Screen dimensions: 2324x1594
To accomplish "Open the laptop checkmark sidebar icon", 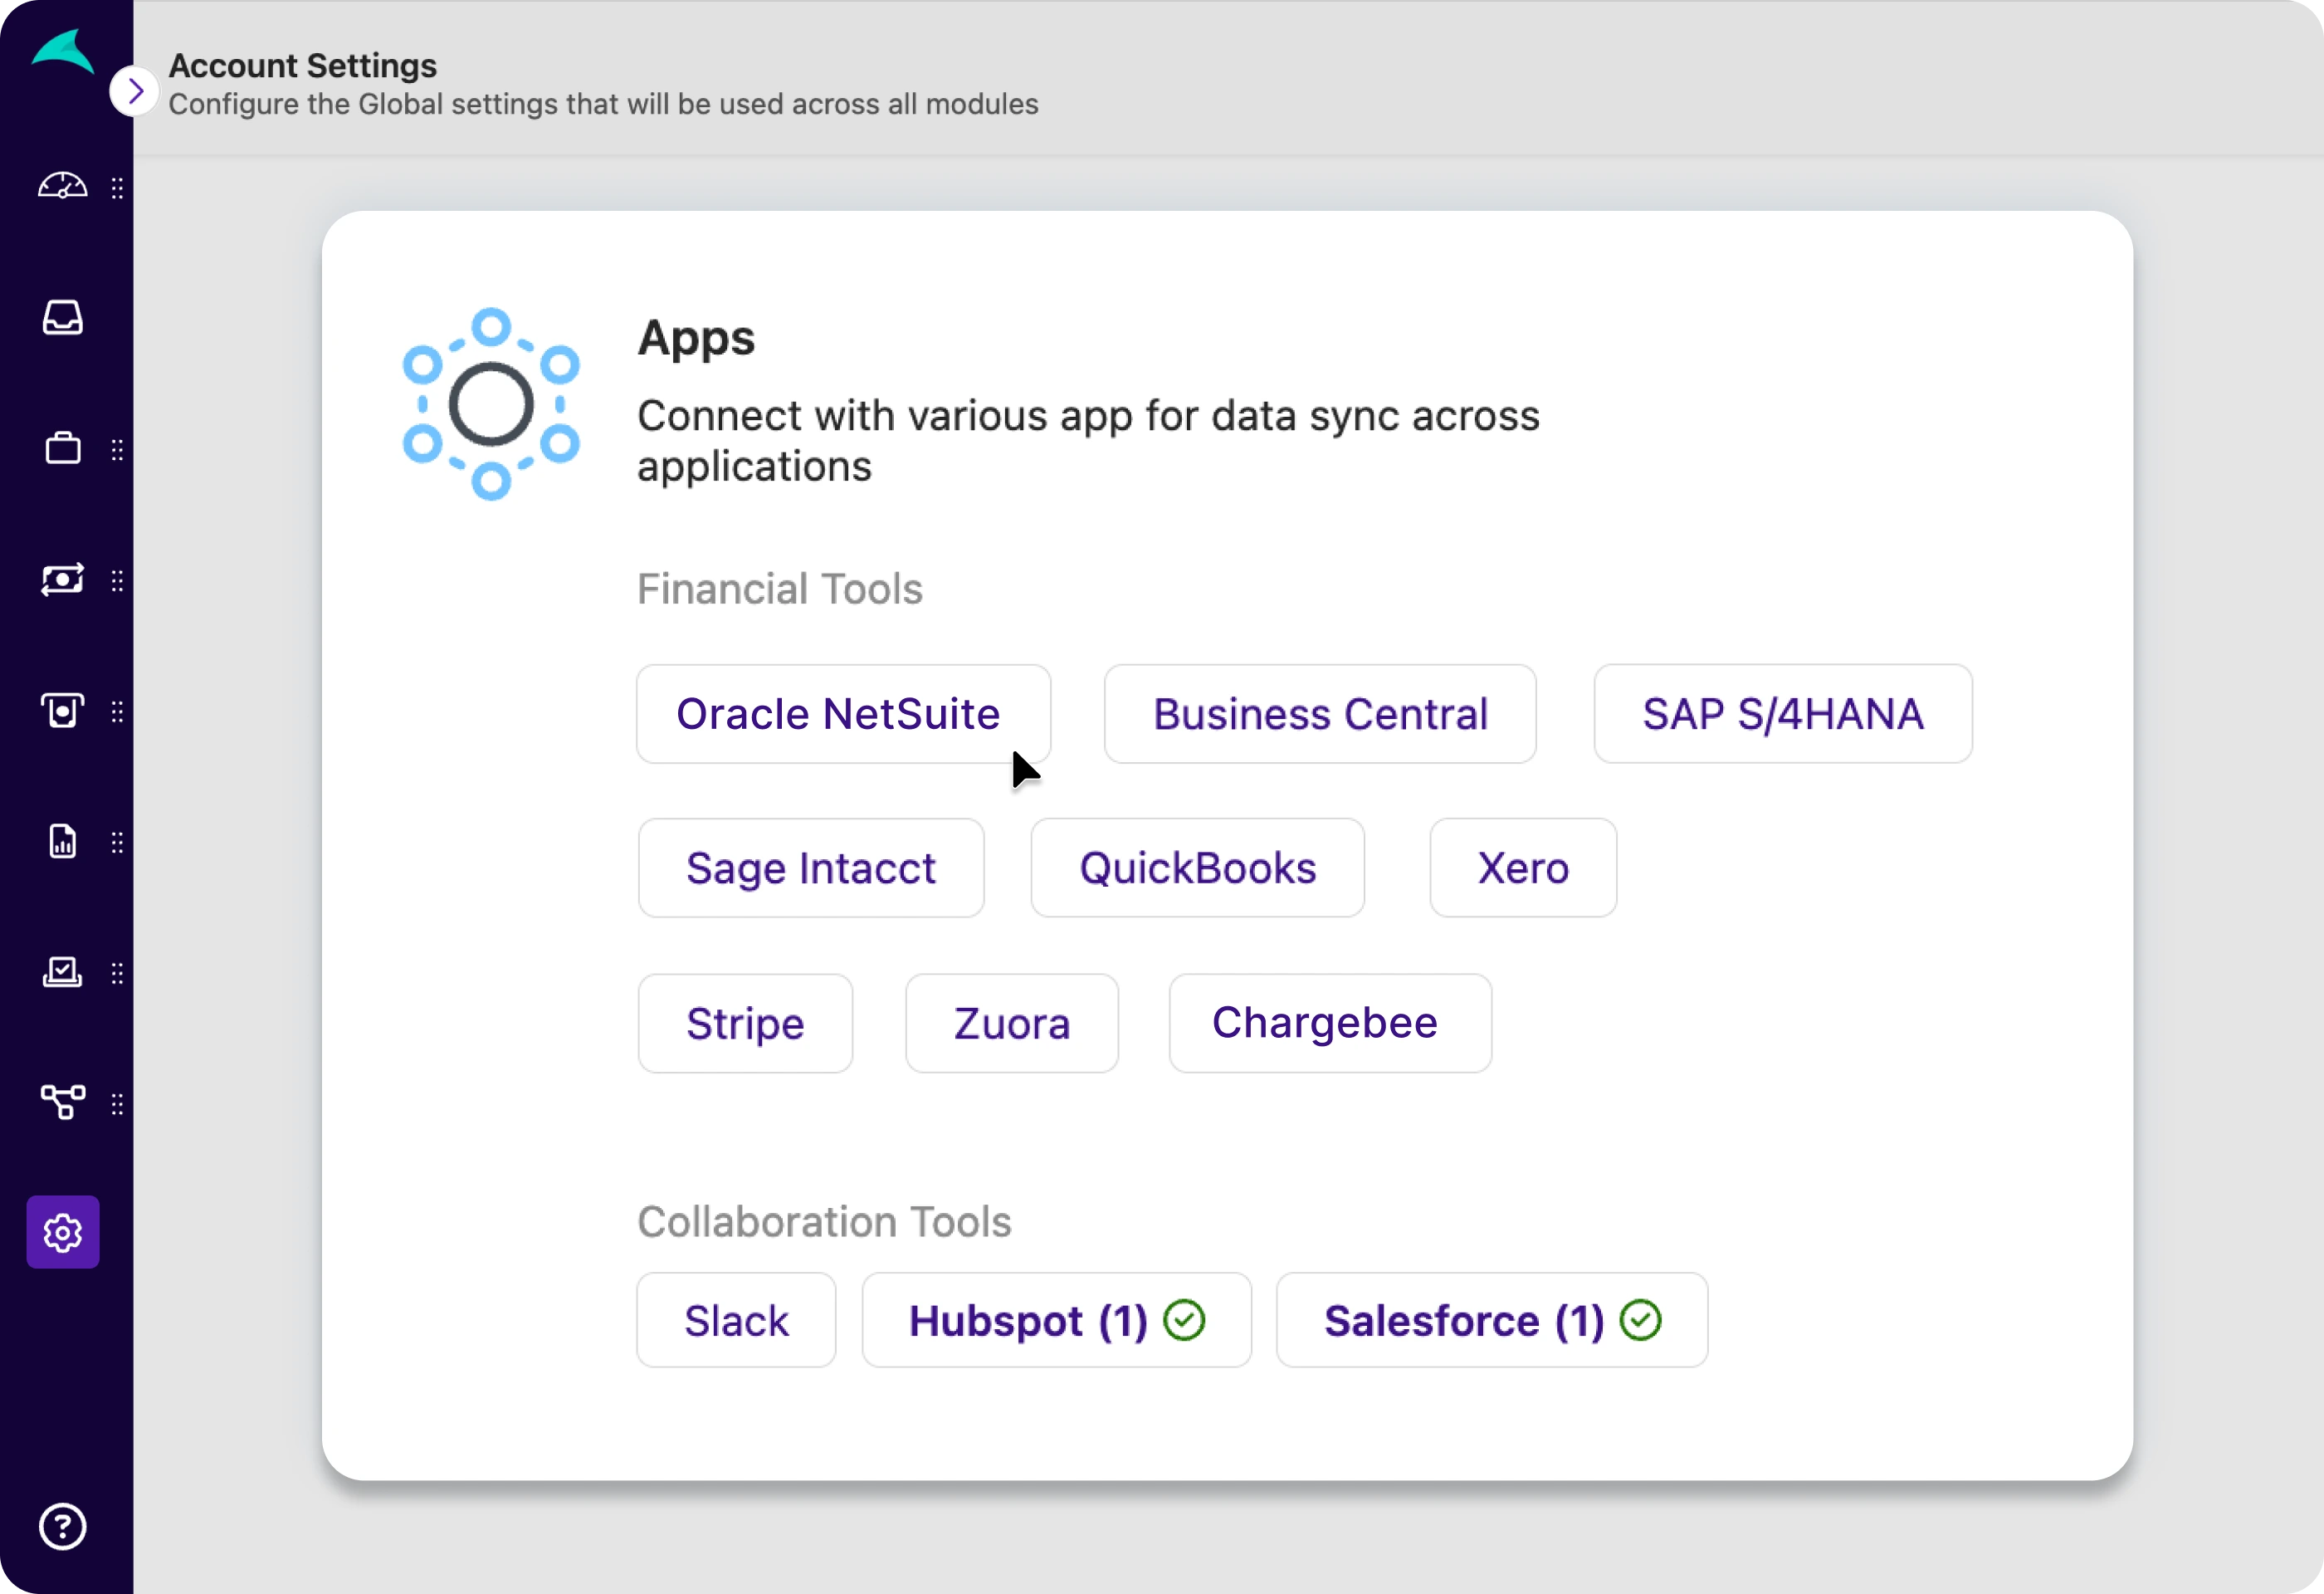I will 62,972.
